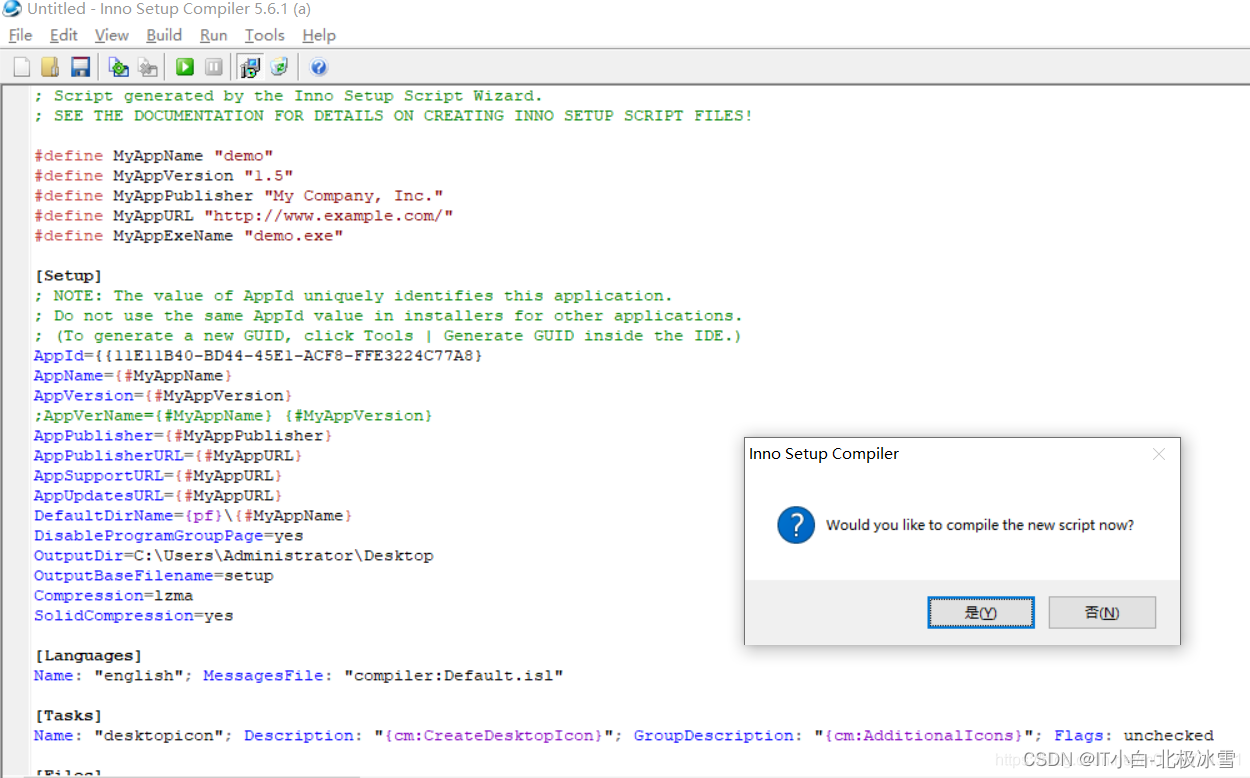
Task: Click the commented ;AppVerName line
Action: [233, 416]
